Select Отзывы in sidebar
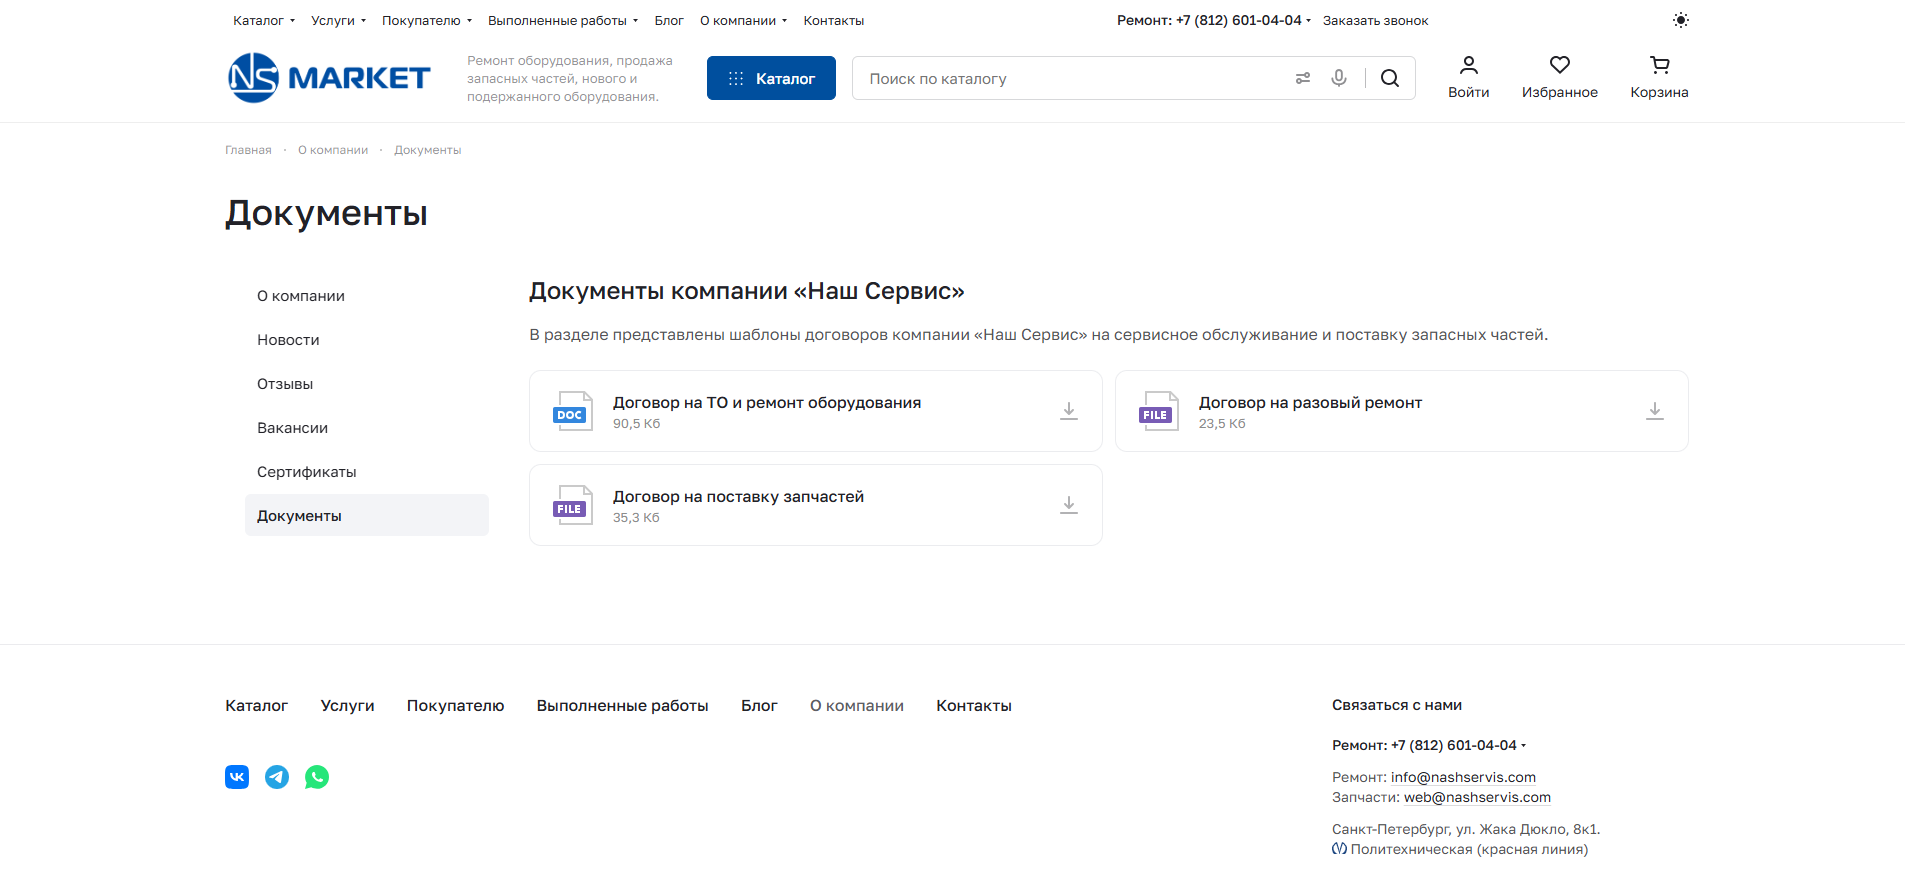The image size is (1905, 879). [x=367, y=384]
